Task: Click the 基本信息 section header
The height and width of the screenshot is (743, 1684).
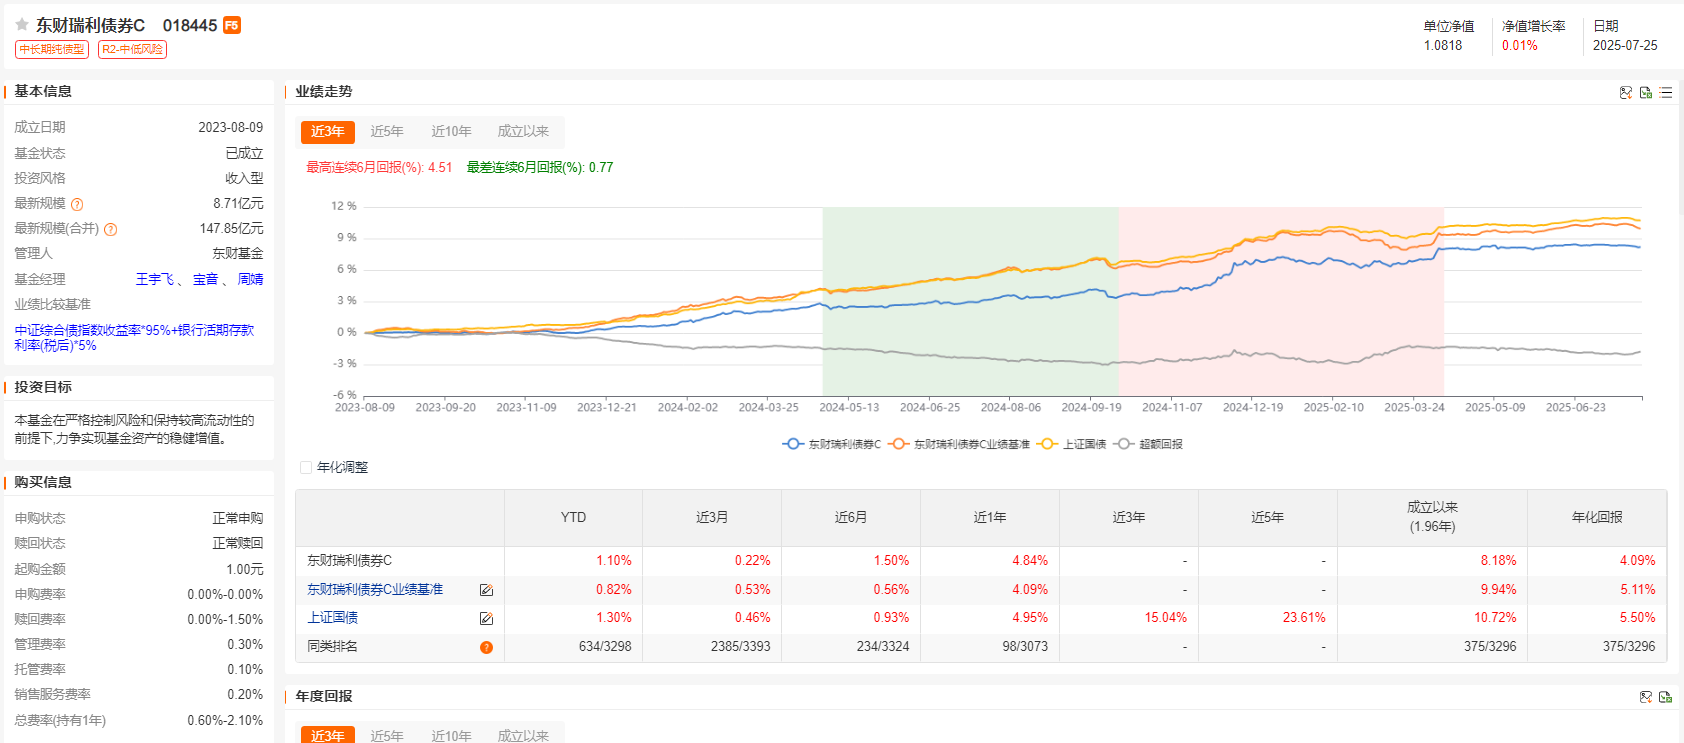Action: pyautogui.click(x=43, y=91)
